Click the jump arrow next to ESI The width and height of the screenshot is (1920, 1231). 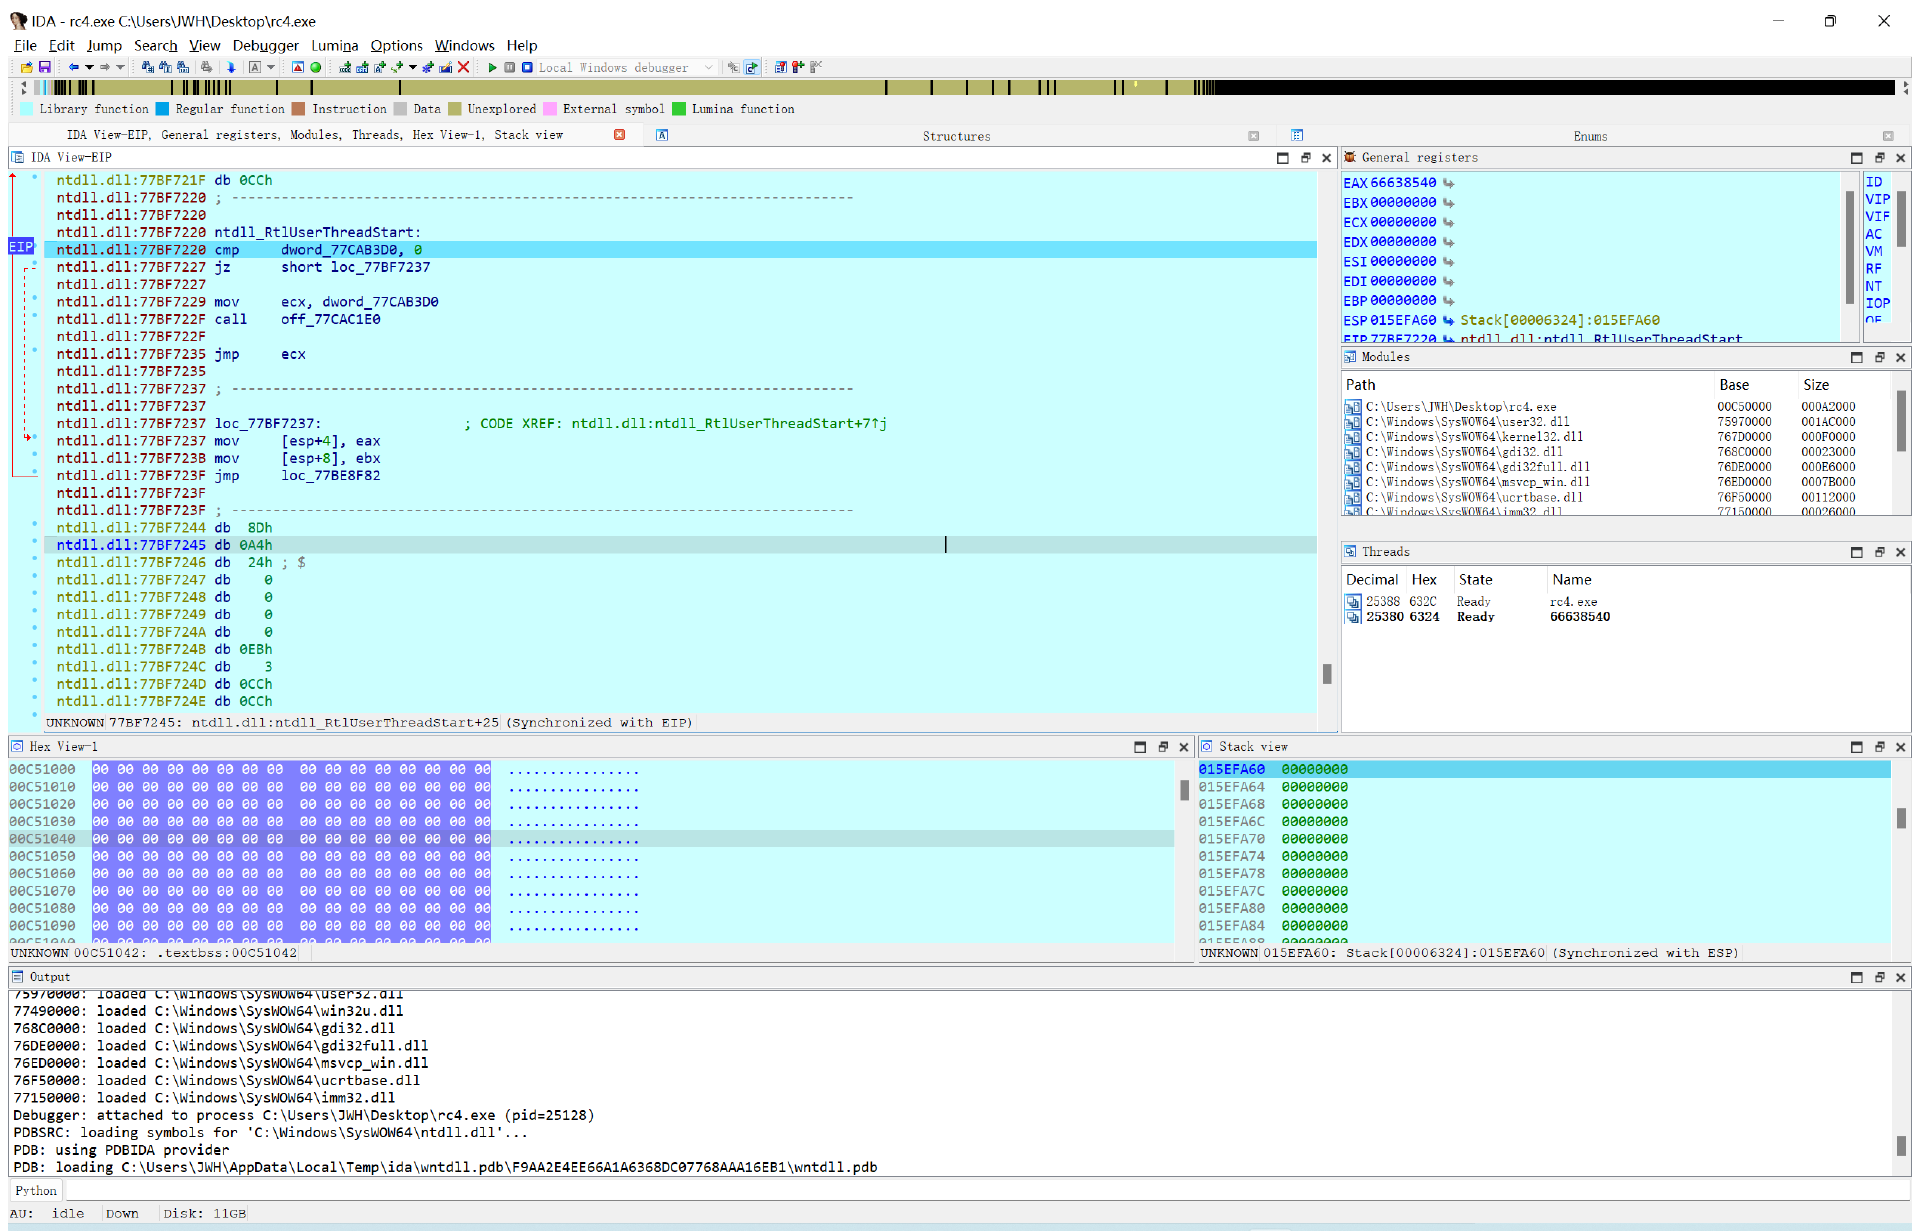tap(1449, 262)
